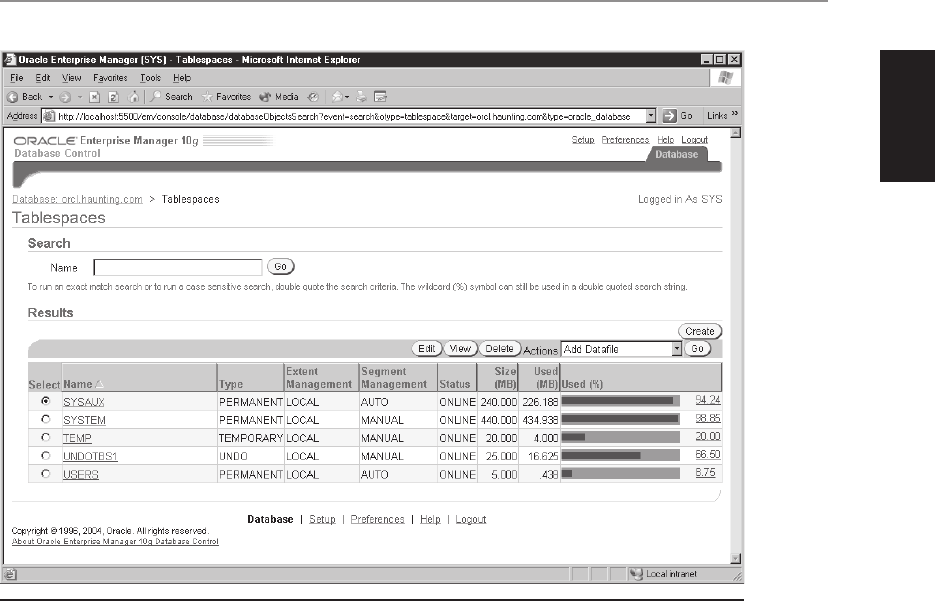Click the footer Preferences link
This screenshot has width=935, height=601.
click(377, 519)
